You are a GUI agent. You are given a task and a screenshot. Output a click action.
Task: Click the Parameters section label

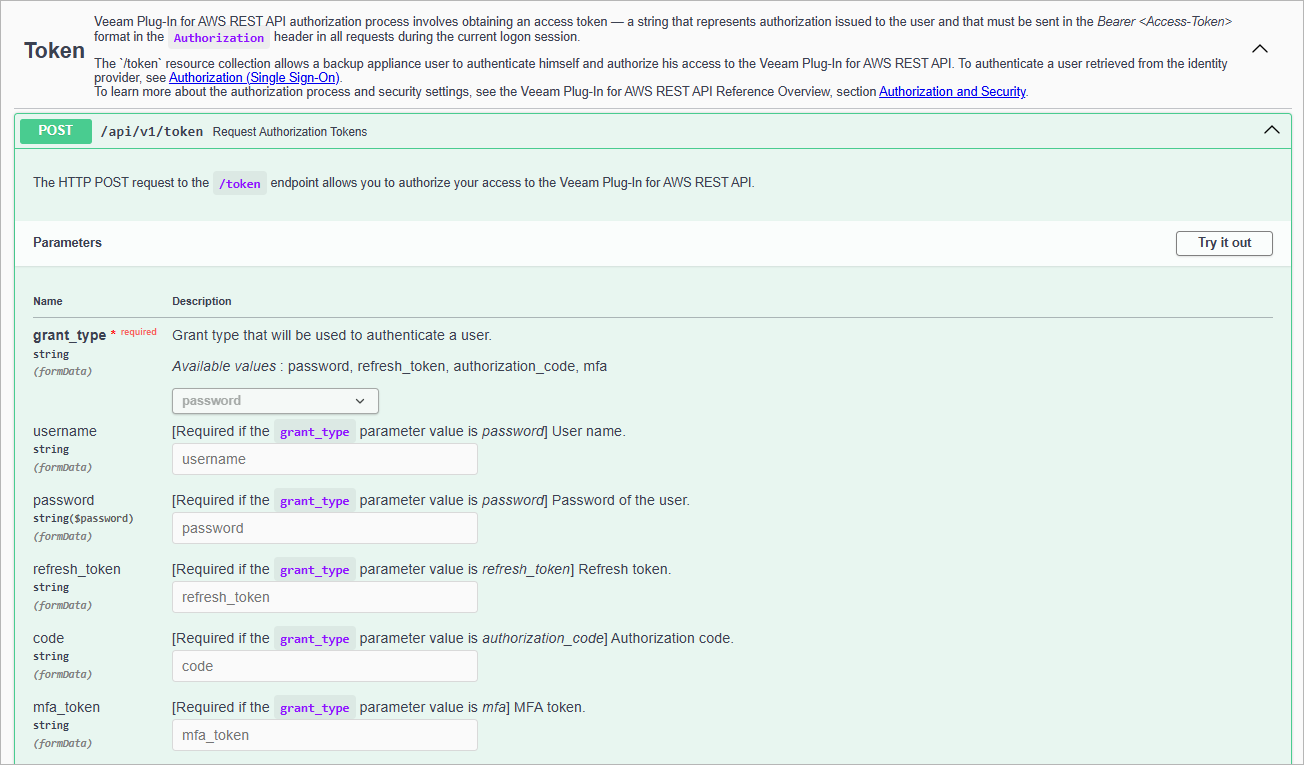pos(67,243)
